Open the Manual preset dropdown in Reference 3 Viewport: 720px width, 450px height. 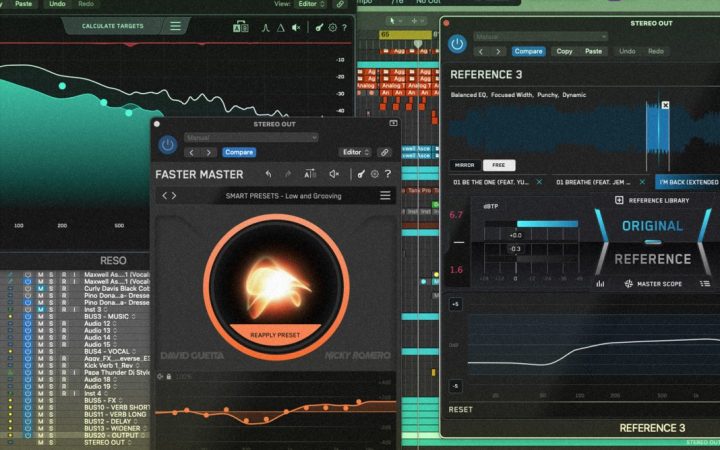point(541,36)
